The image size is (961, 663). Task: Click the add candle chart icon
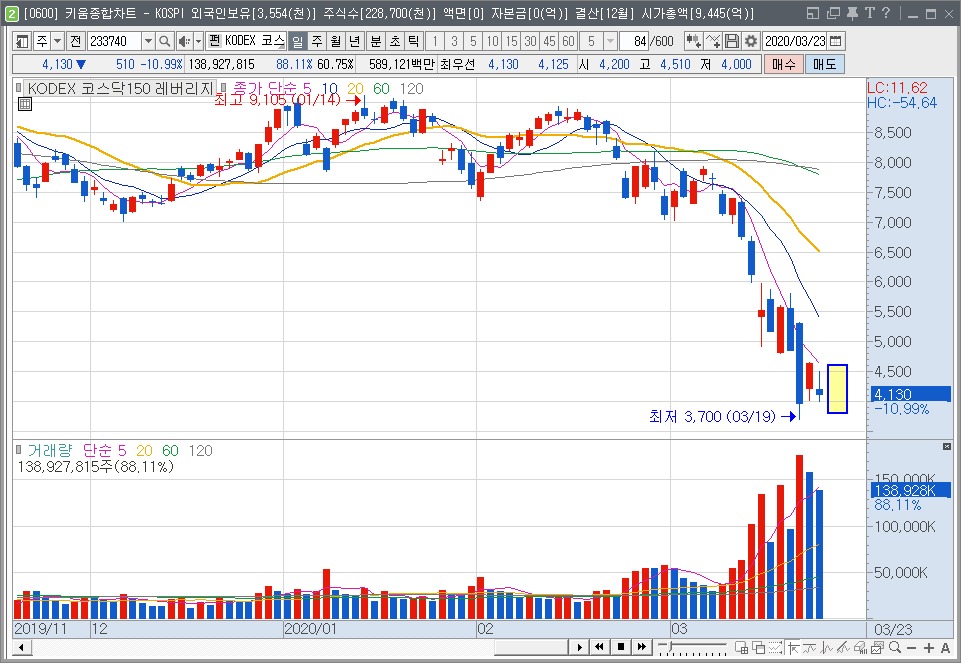[x=694, y=41]
